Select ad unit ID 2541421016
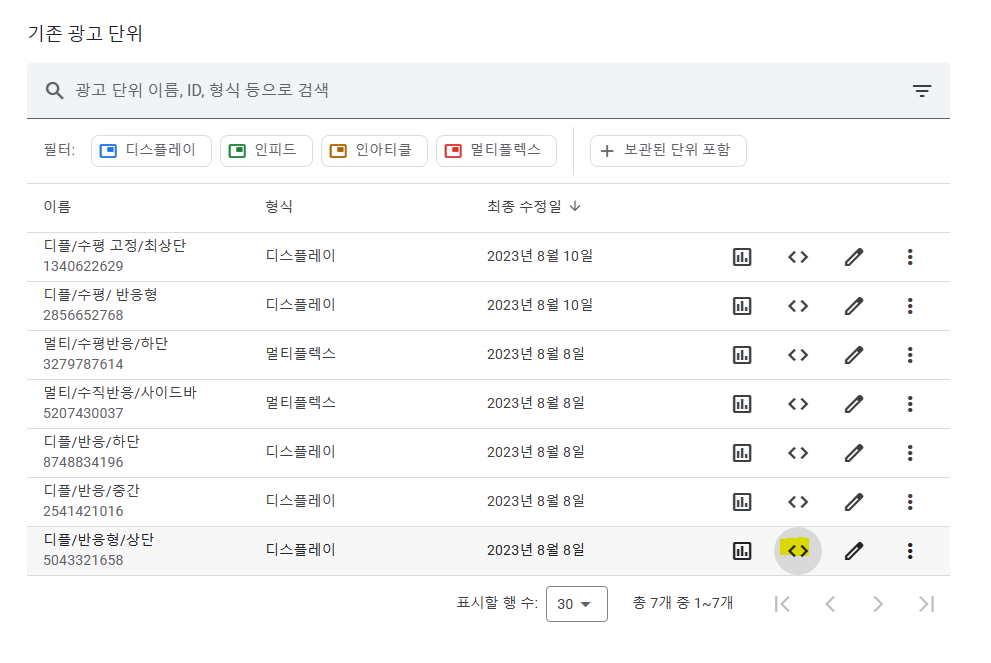991x663 pixels. tap(83, 511)
